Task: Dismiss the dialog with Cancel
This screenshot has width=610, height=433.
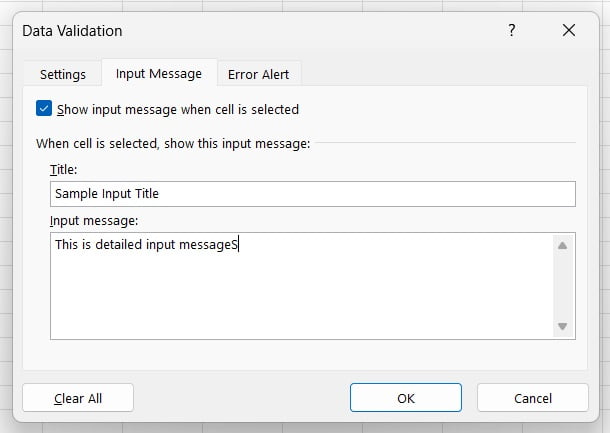Action: click(533, 398)
